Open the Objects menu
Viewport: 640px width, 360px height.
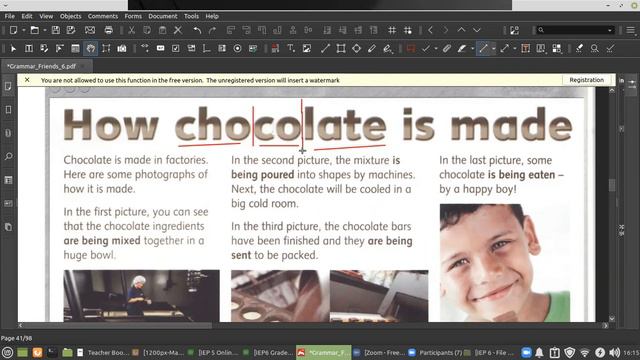[71, 16]
